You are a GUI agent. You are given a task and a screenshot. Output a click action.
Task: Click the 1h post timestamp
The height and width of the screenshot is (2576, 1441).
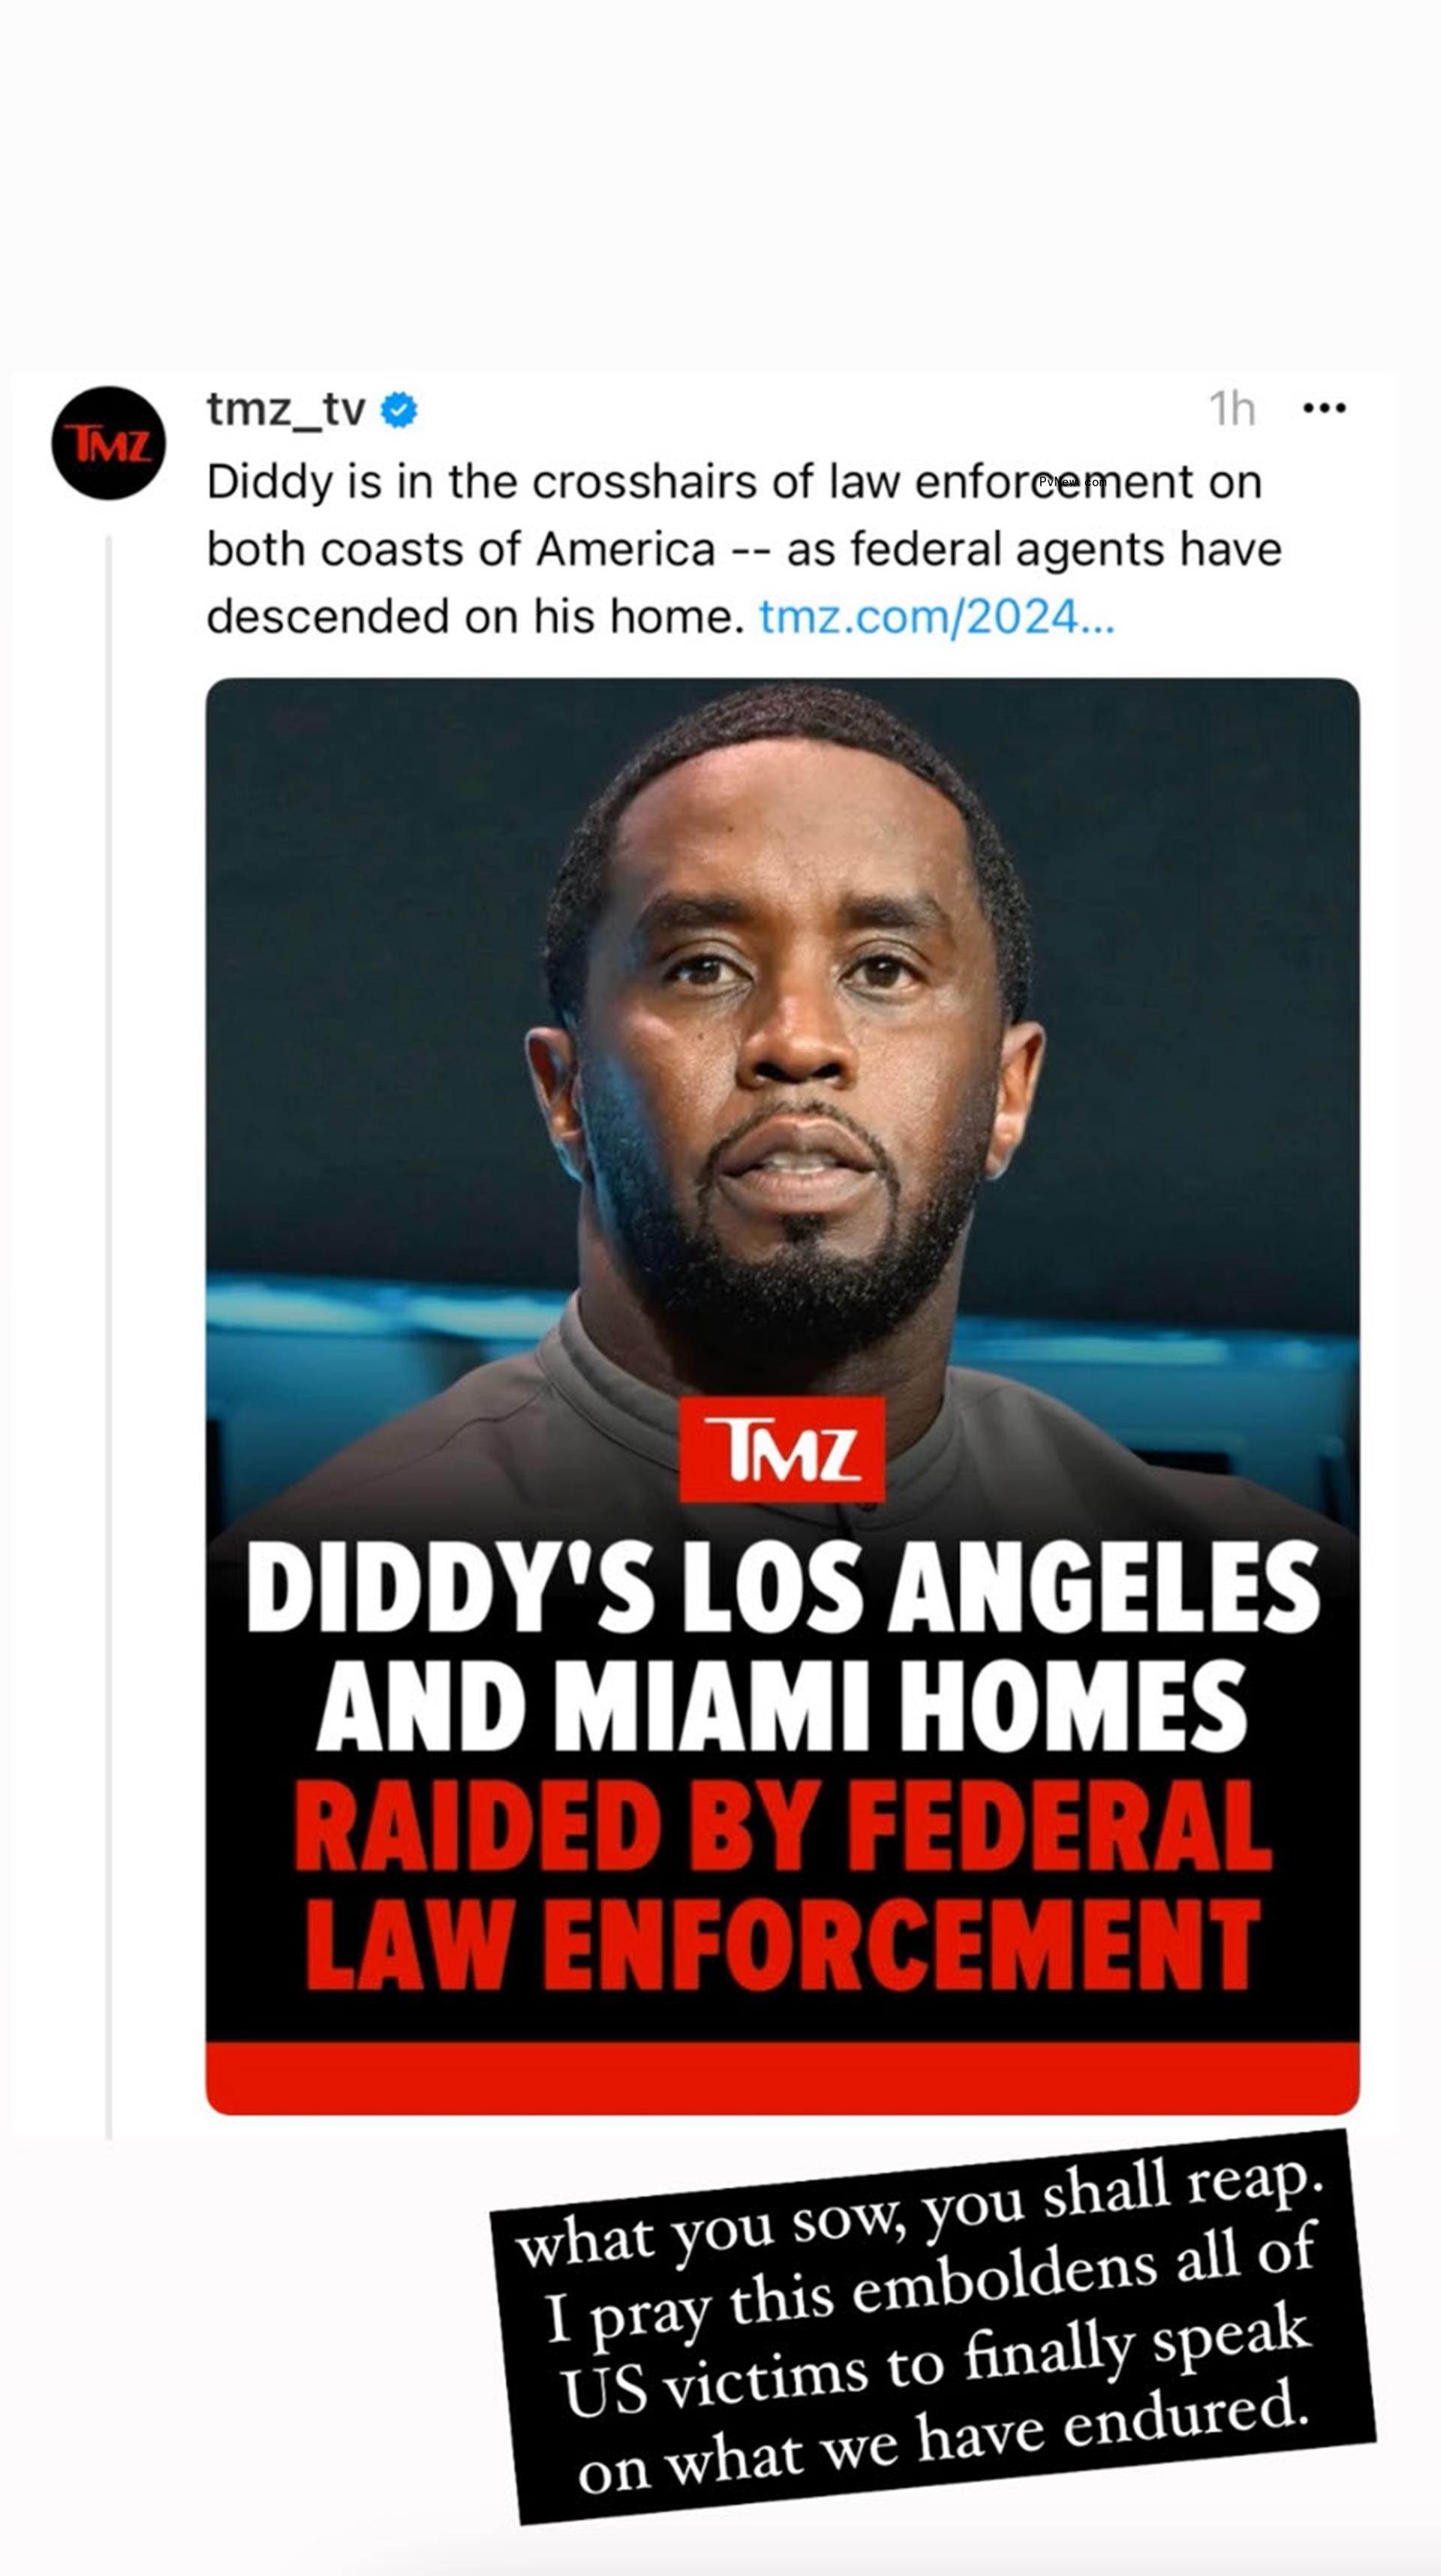[1232, 408]
